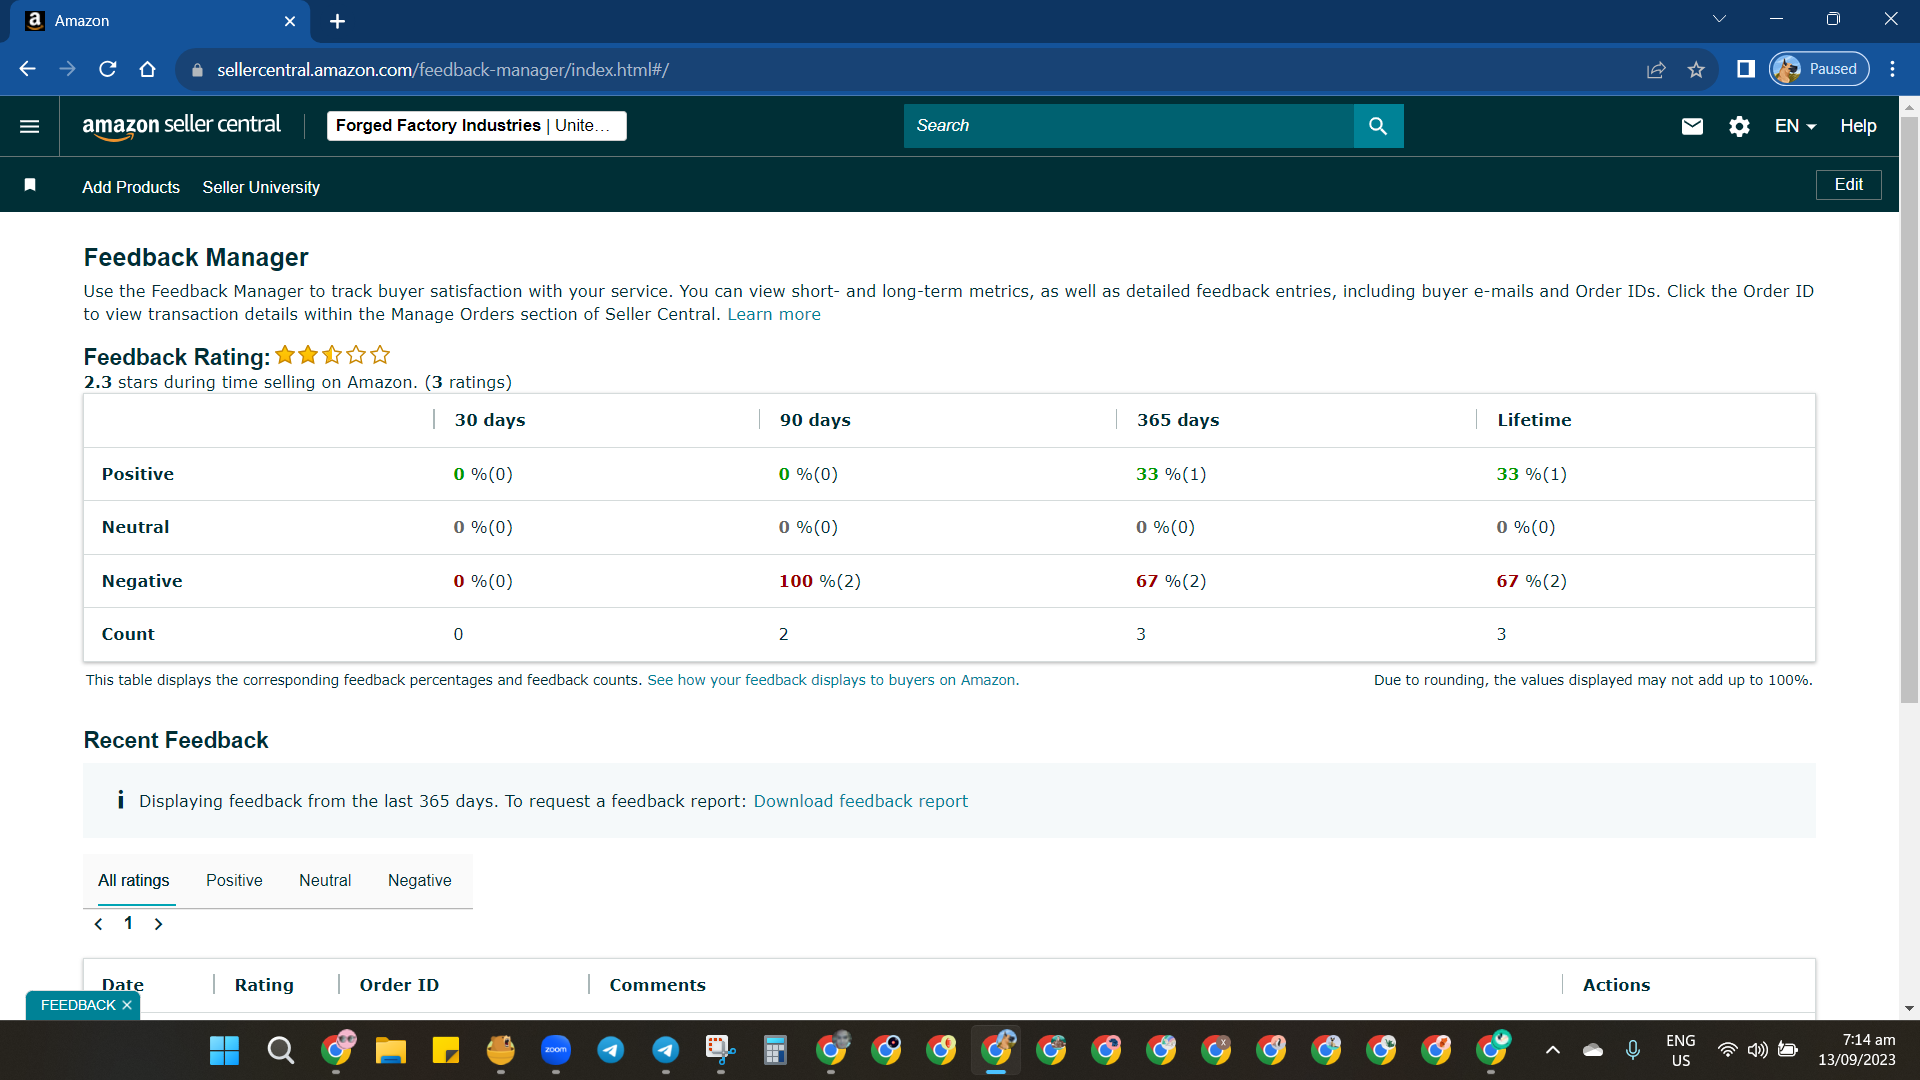Click the microphone tray icon
This screenshot has width=1920, height=1080.
[1633, 1050]
